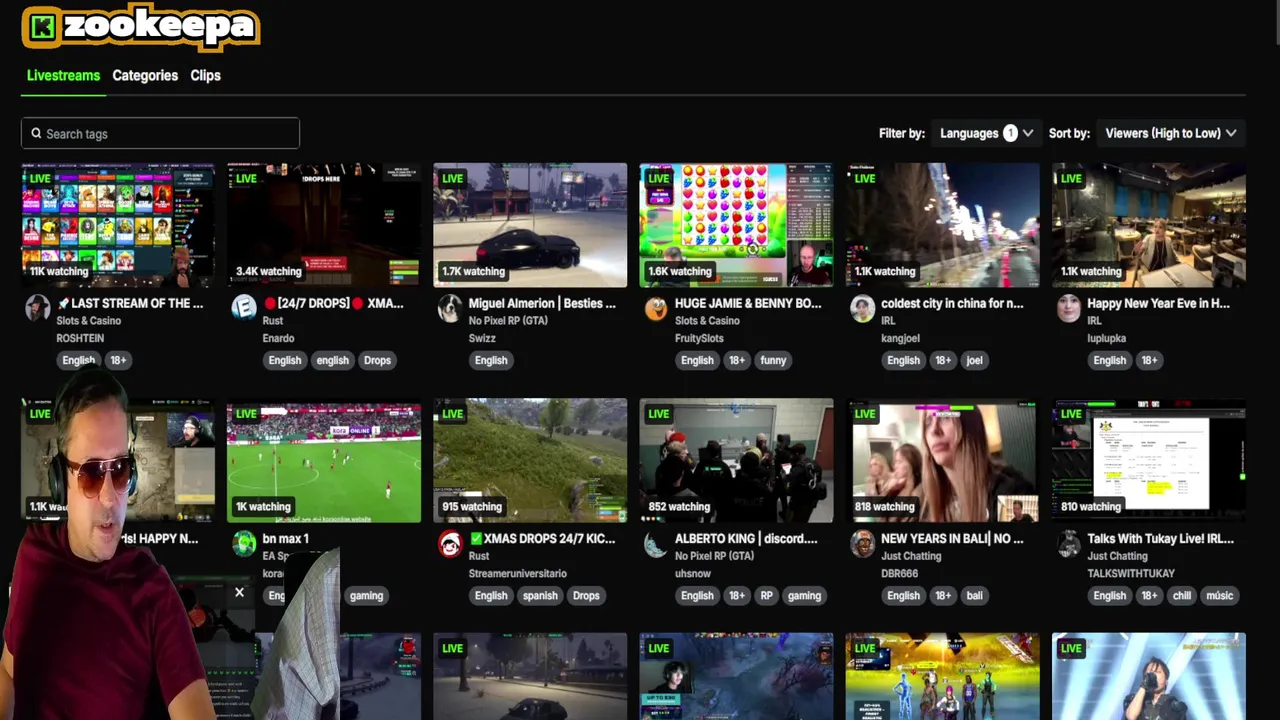Close the webcam overlay with X
This screenshot has height=720, width=1280.
pos(239,592)
